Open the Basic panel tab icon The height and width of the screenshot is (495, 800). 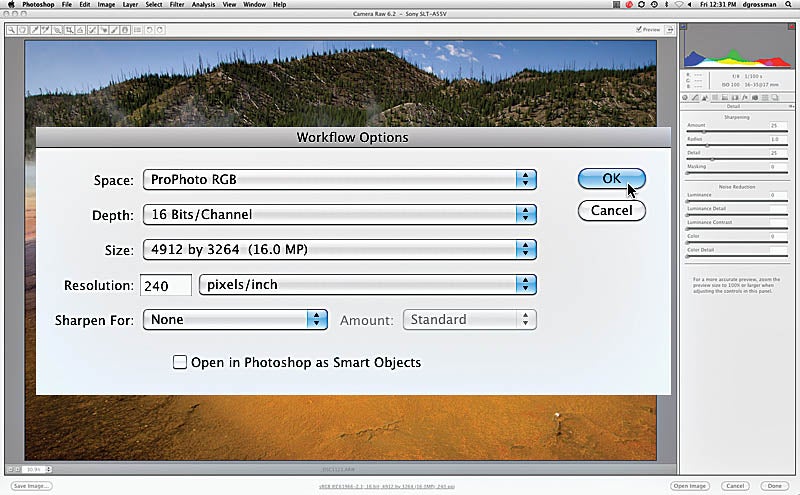tap(685, 97)
